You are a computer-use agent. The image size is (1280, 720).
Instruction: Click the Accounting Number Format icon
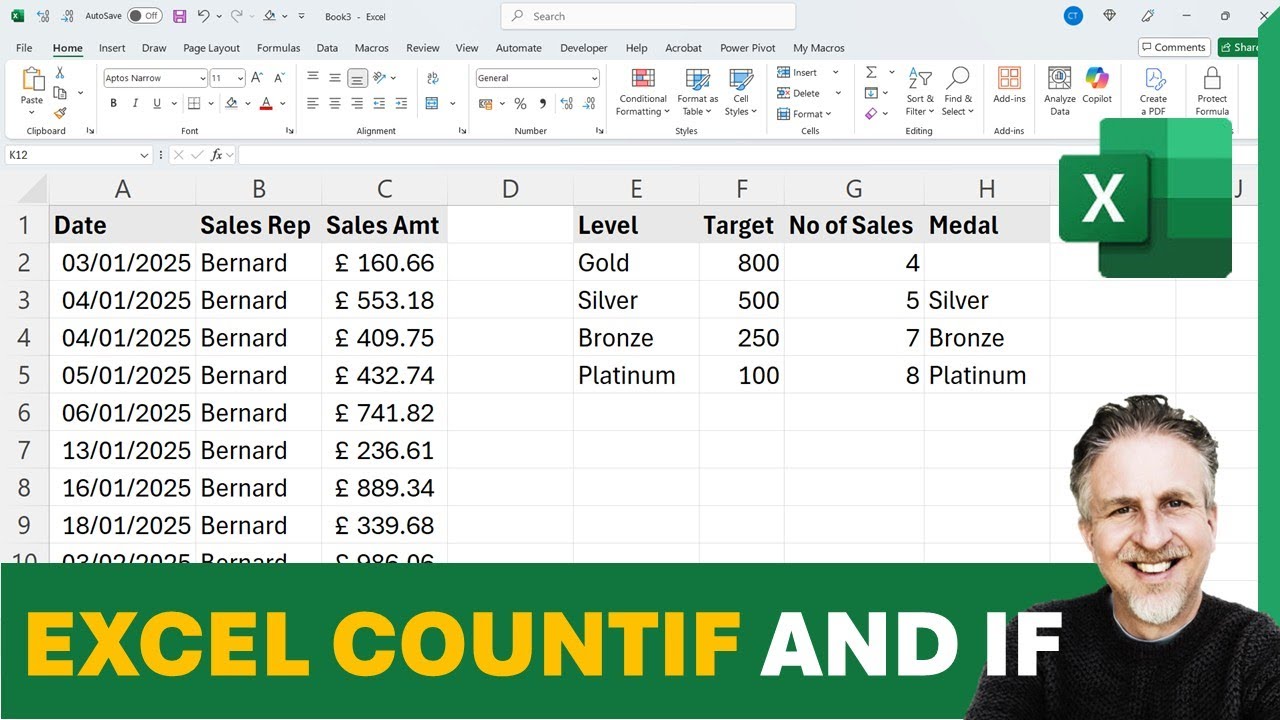485,103
